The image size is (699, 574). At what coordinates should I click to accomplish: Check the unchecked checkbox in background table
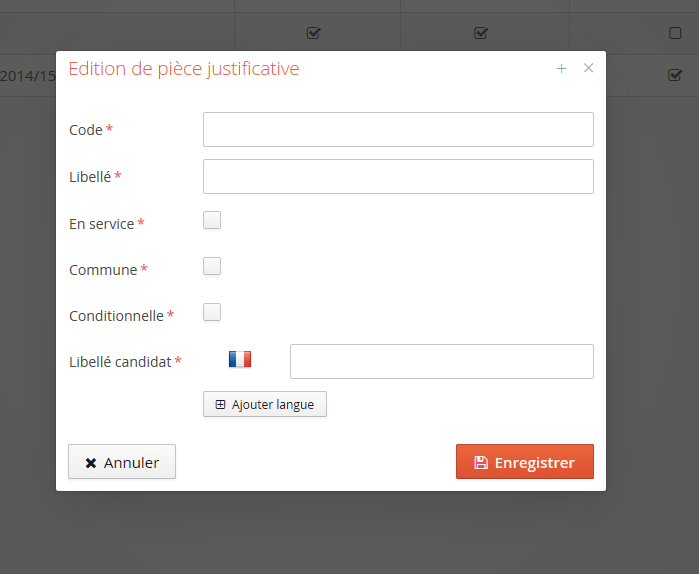675,33
